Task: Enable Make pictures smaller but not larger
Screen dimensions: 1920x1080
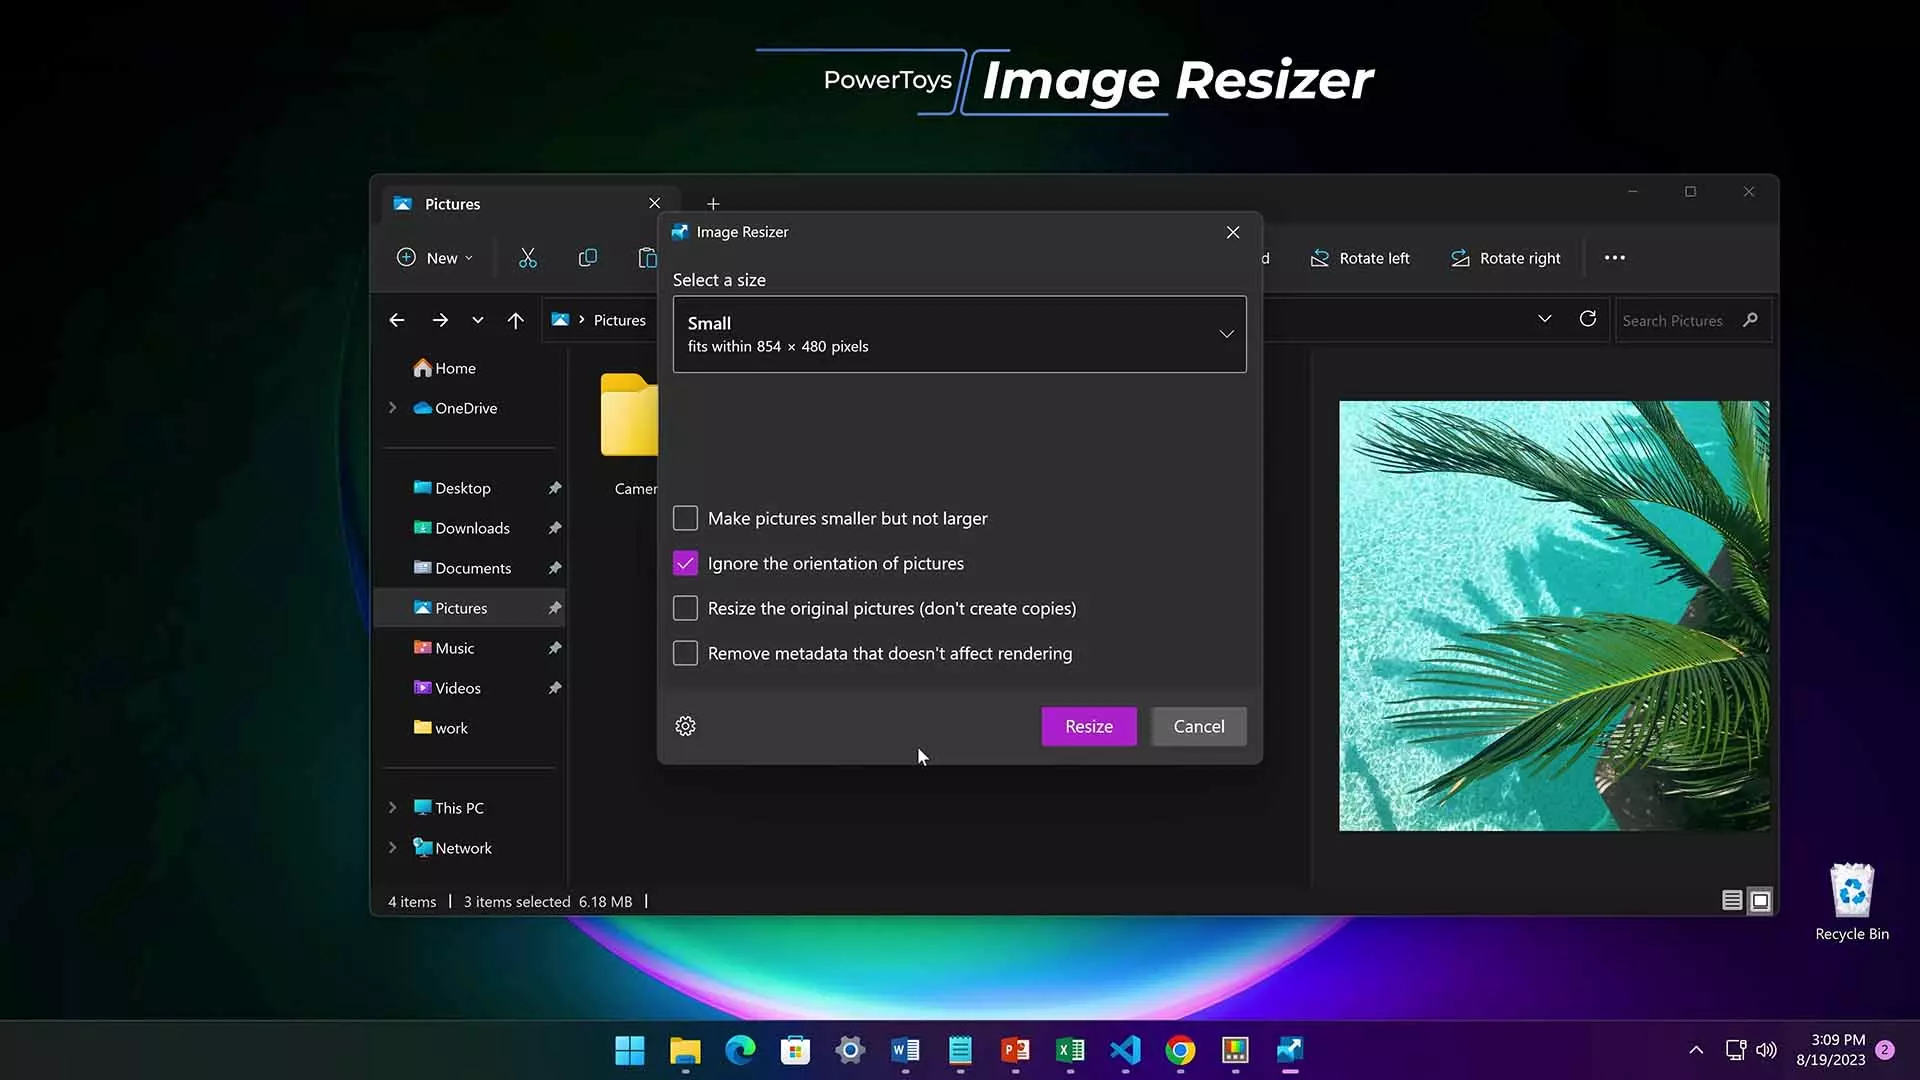Action: click(685, 518)
